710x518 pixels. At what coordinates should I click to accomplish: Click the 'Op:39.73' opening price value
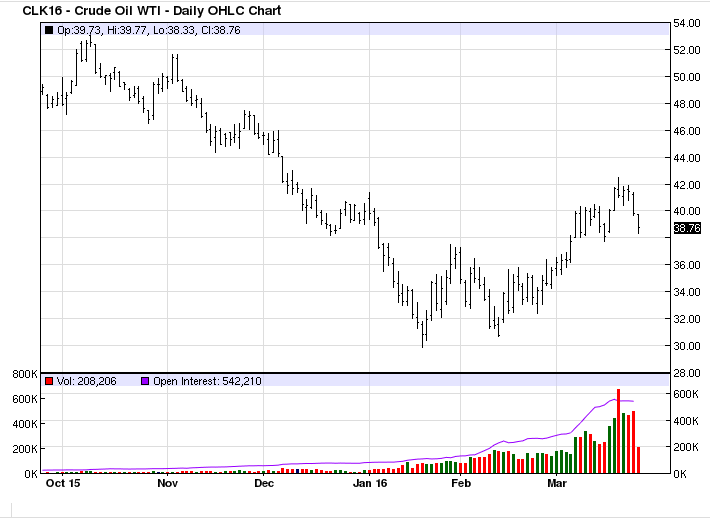pos(79,30)
